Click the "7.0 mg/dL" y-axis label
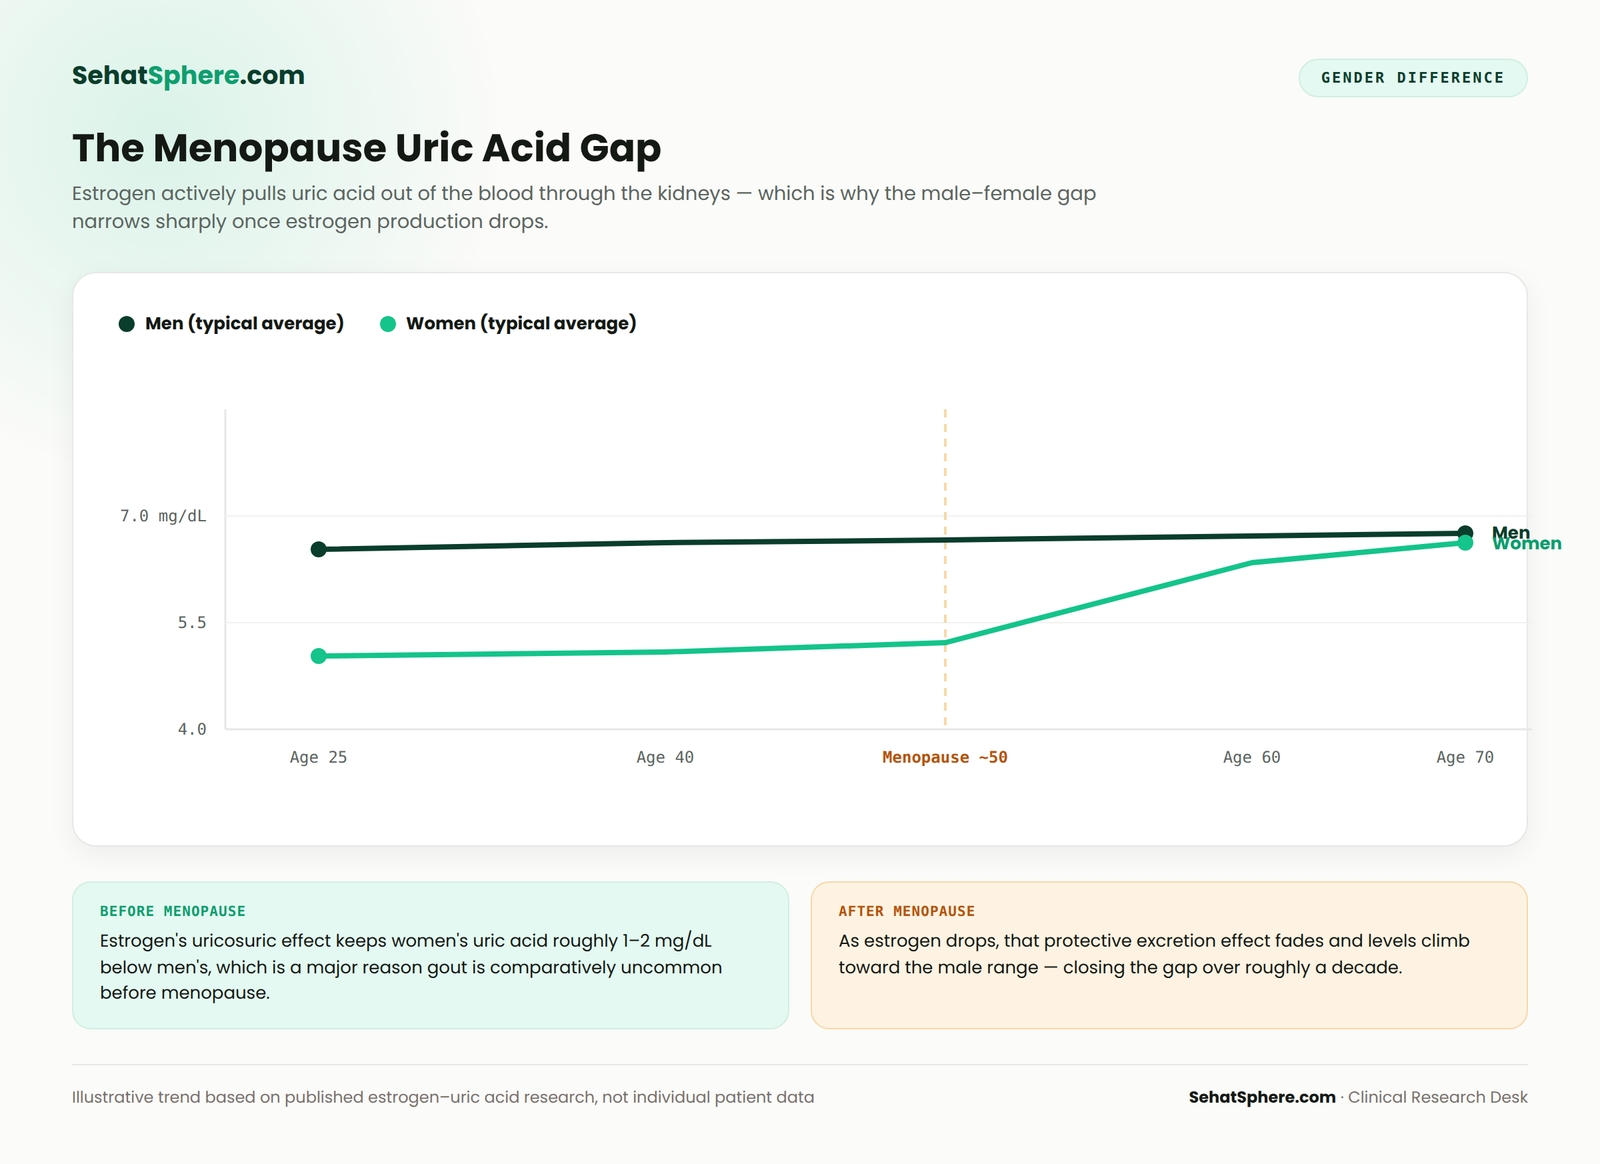This screenshot has height=1164, width=1600. 163,516
